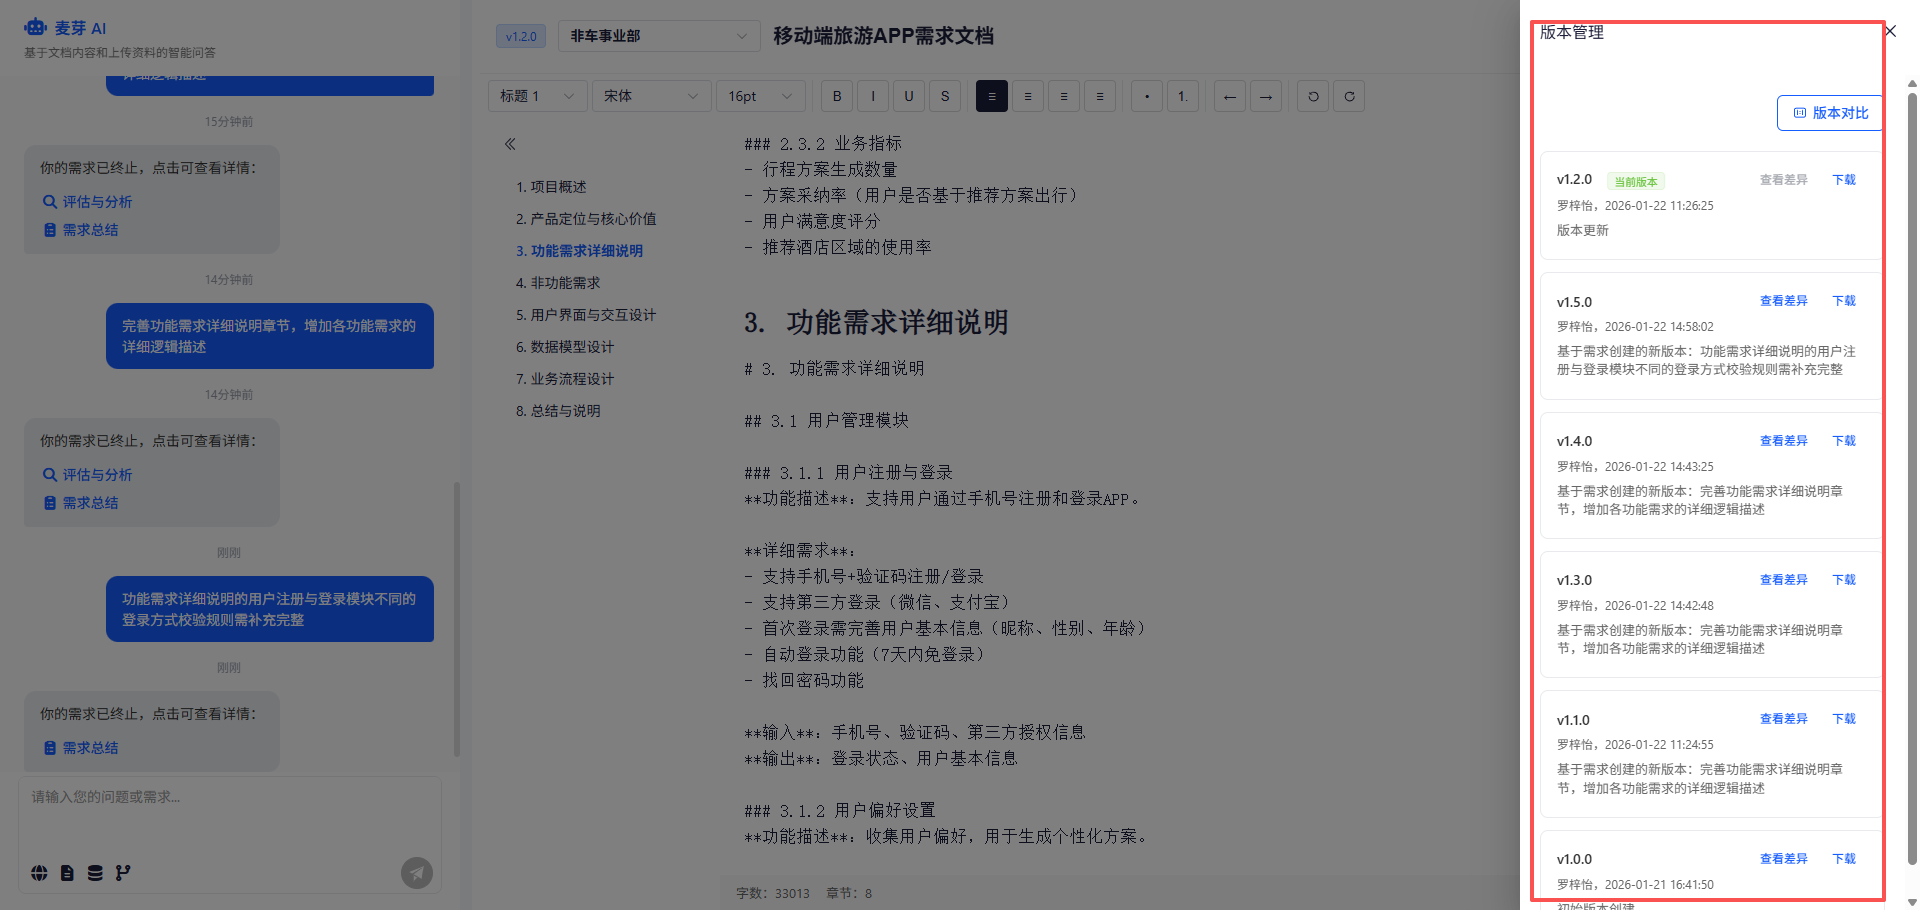Image resolution: width=1920 pixels, height=910 pixels.
Task: View differences for version v1.1.0
Action: (1784, 719)
